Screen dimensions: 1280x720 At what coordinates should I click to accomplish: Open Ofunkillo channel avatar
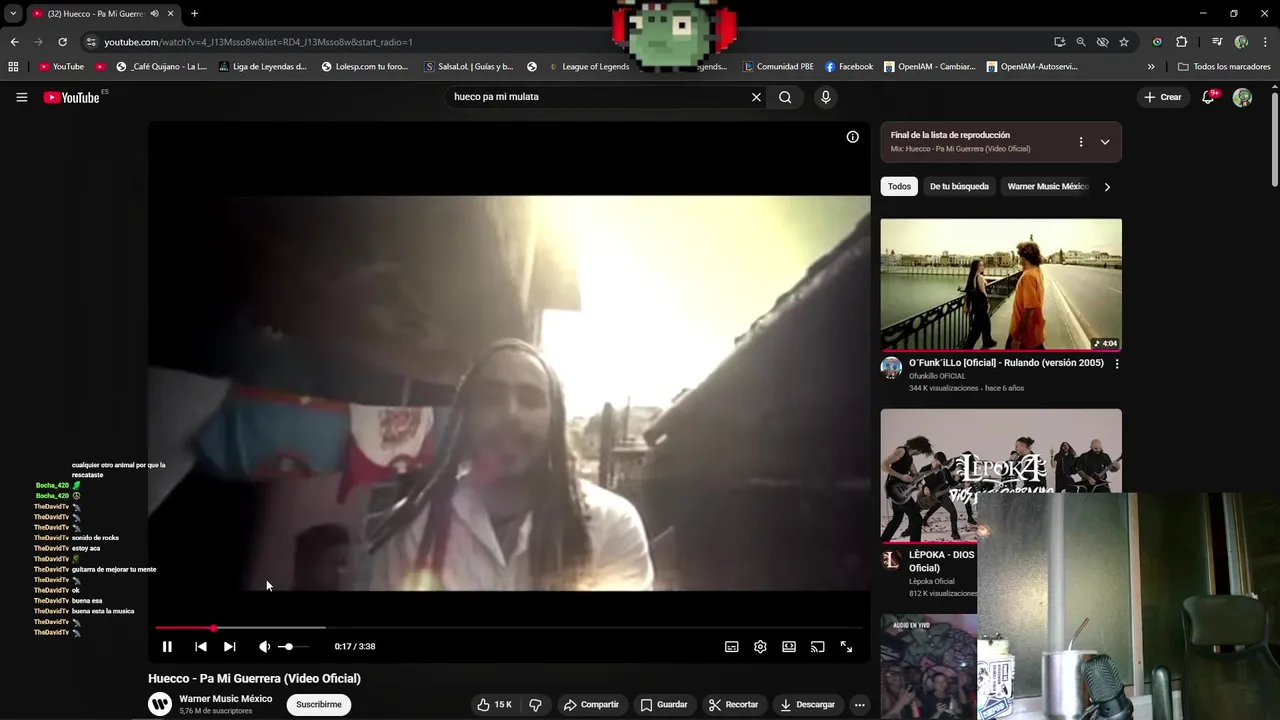click(891, 368)
